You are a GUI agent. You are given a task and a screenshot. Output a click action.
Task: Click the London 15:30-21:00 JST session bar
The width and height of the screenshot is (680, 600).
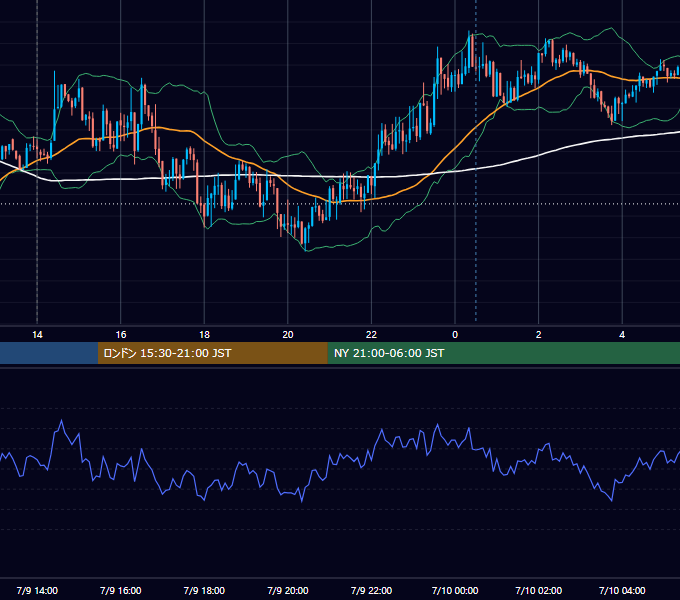coord(212,353)
